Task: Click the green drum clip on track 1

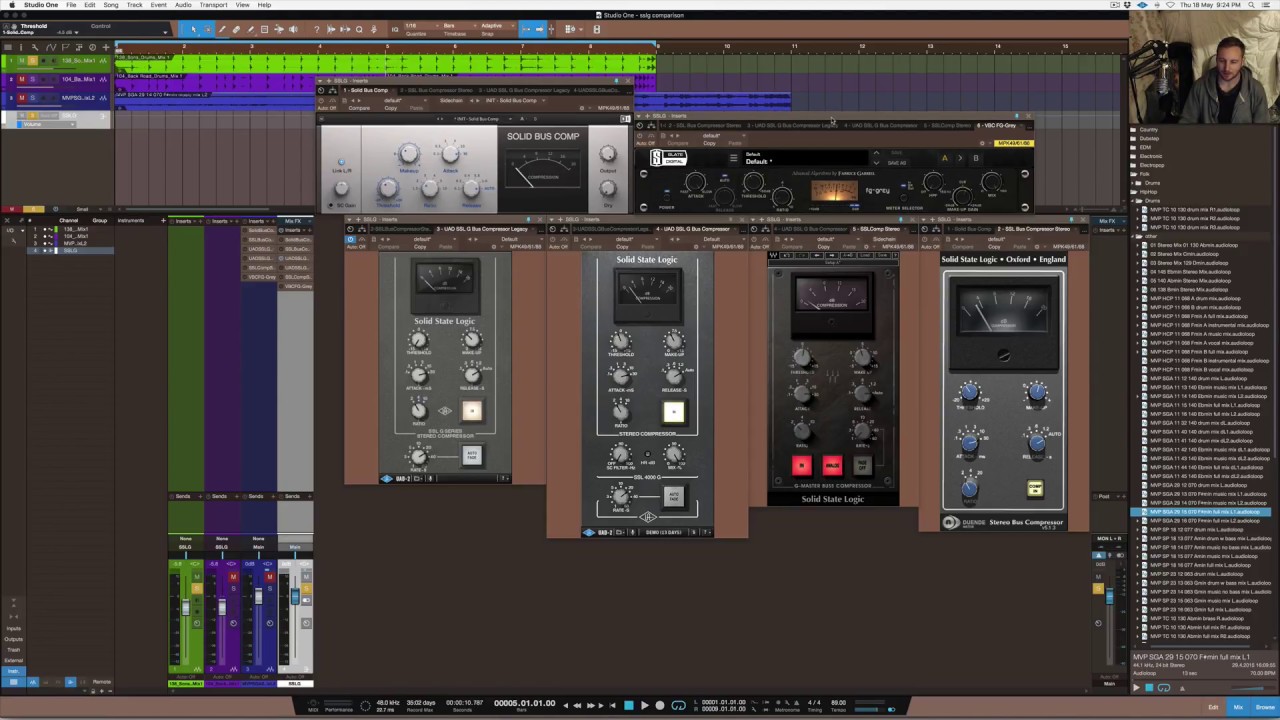Action: pos(386,62)
